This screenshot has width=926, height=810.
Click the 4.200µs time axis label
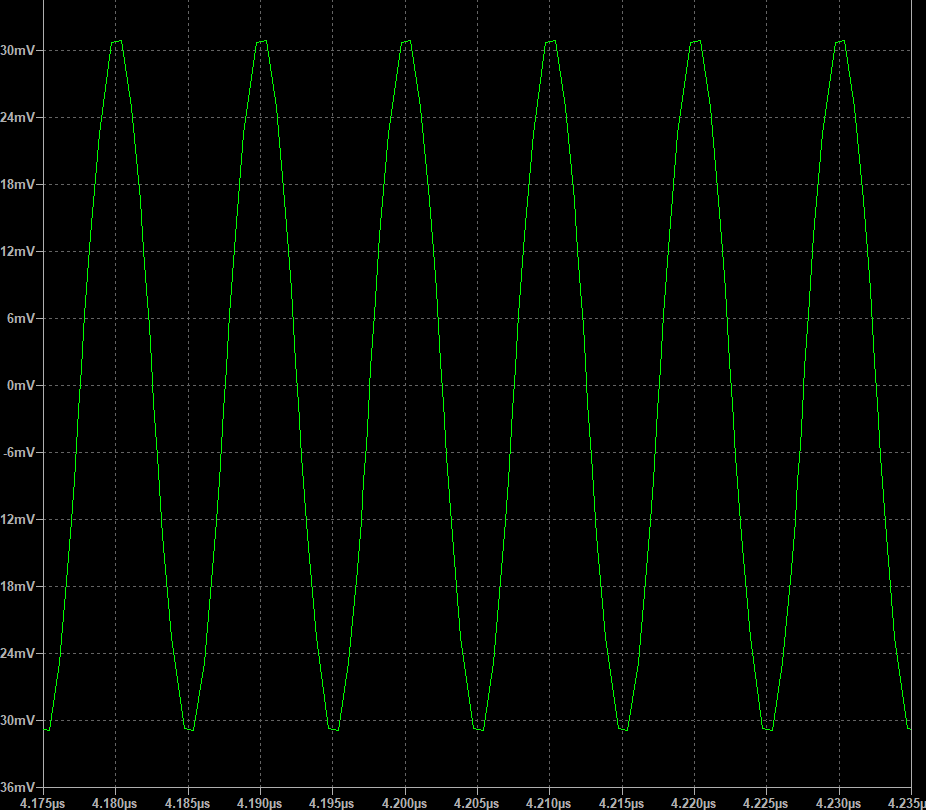click(405, 802)
